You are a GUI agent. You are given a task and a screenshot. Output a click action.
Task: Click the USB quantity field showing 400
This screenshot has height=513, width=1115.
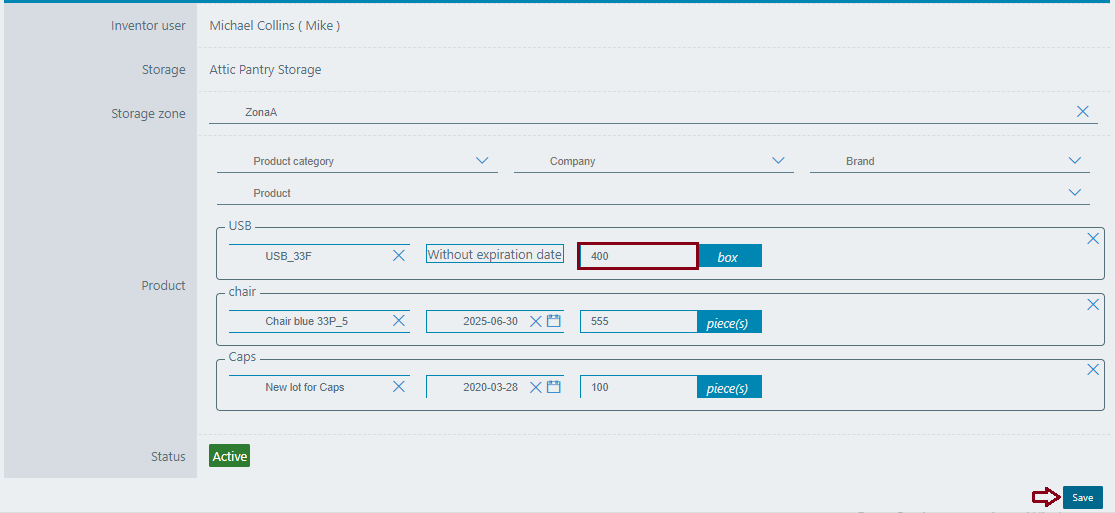[637, 256]
